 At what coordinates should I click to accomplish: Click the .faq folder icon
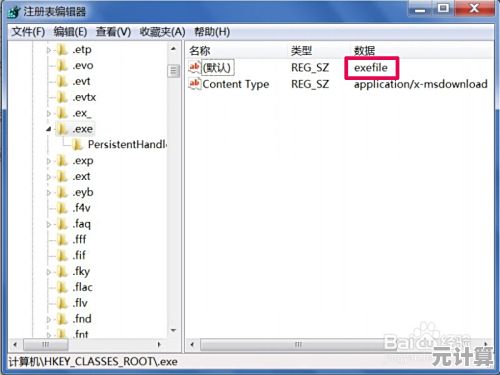click(62, 224)
